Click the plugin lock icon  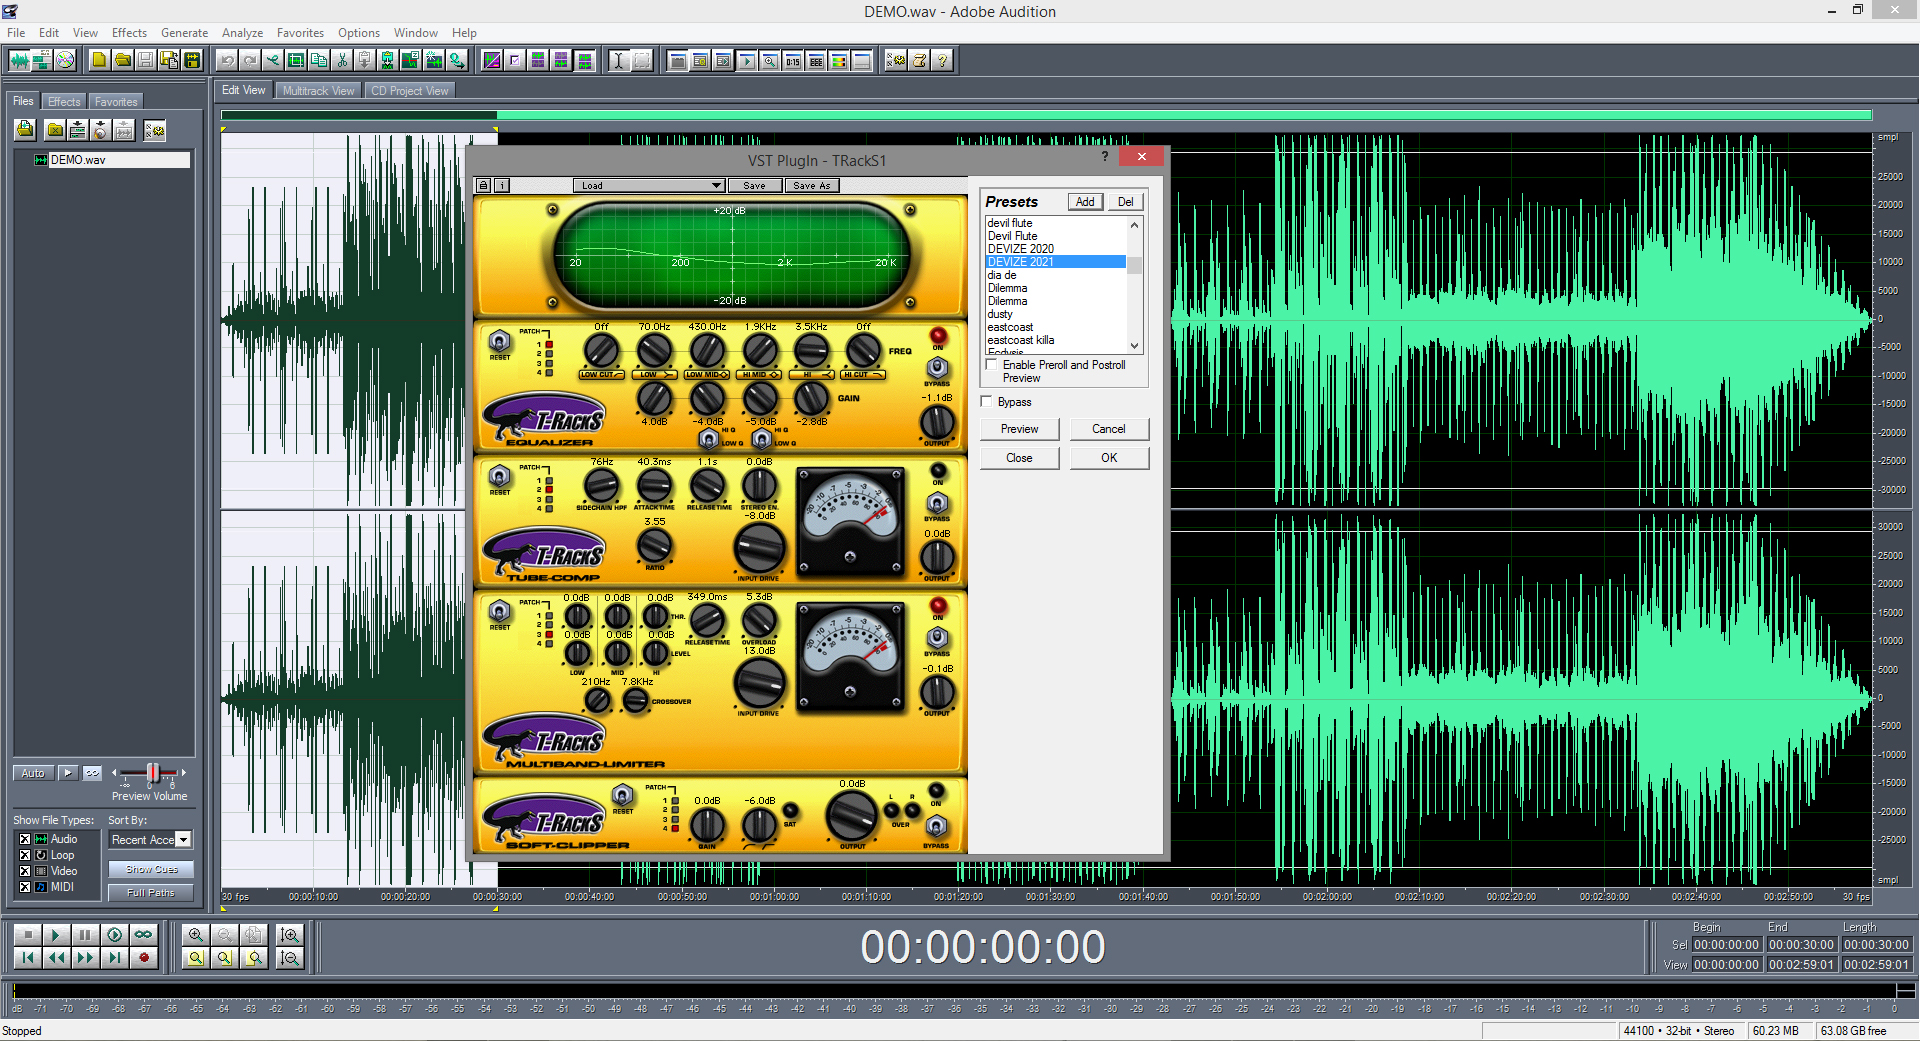484,185
